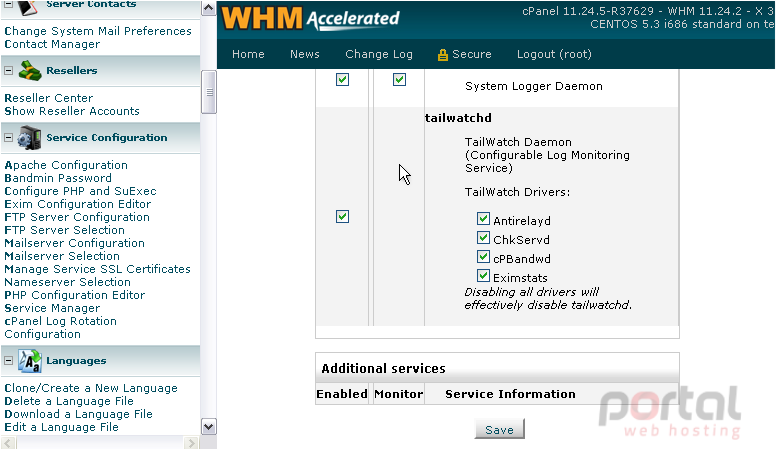
Task: Click the sidebar vertical scrollbar thumb
Action: (x=209, y=92)
